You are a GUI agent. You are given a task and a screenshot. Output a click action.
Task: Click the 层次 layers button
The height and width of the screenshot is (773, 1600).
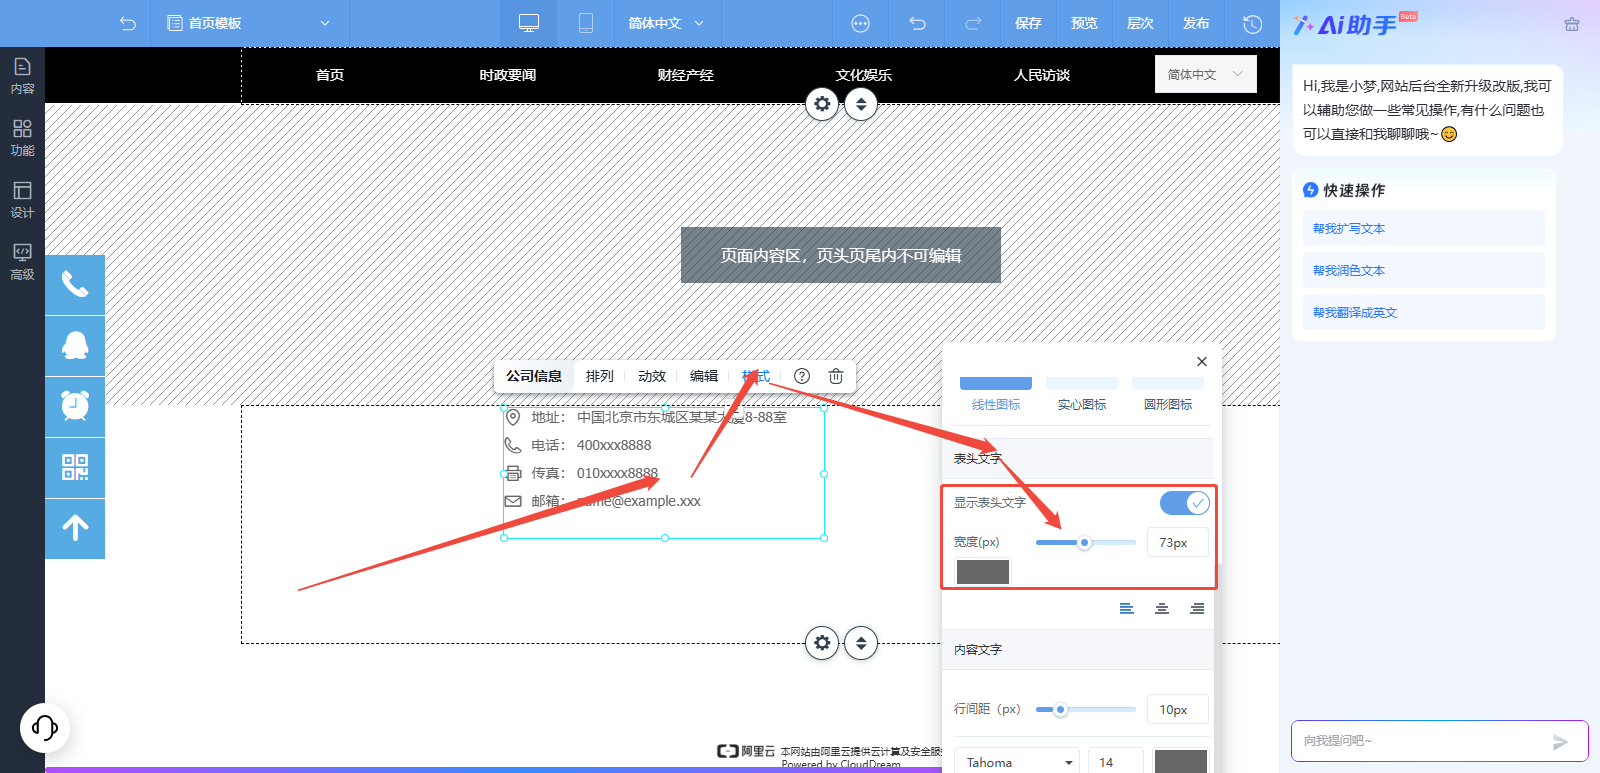1140,23
